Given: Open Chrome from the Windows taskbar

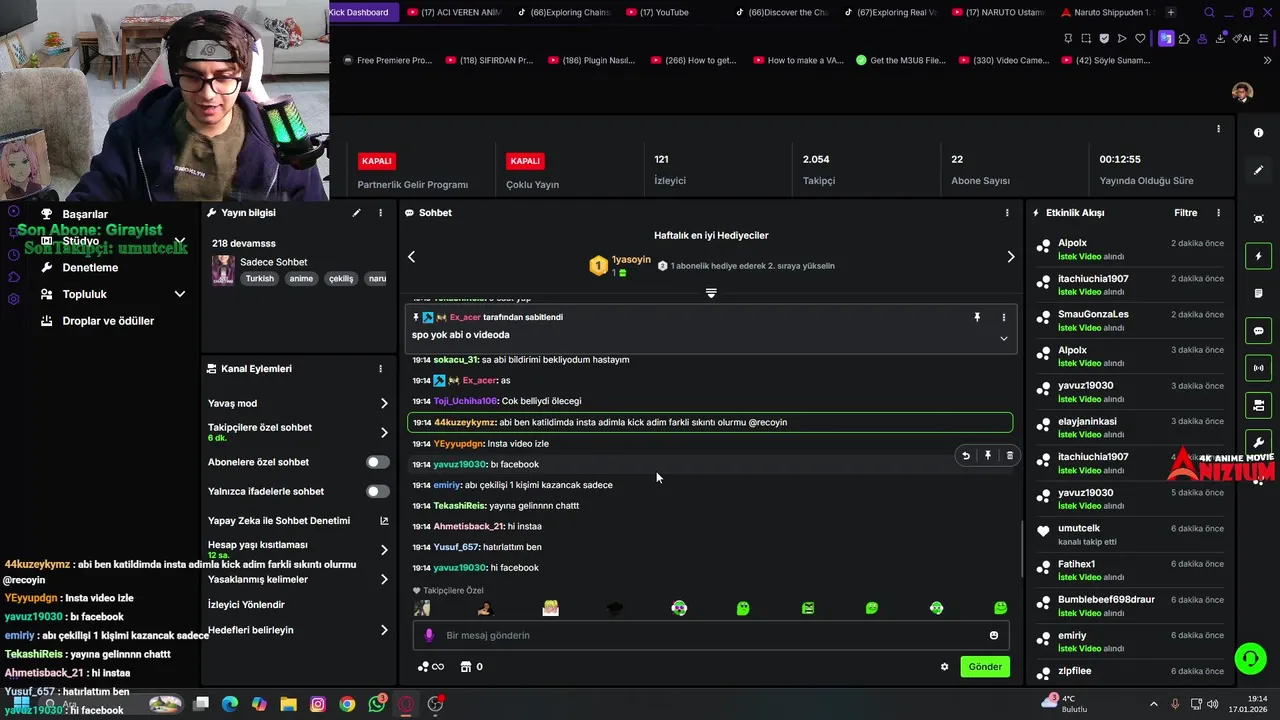Looking at the screenshot, I should 347,704.
